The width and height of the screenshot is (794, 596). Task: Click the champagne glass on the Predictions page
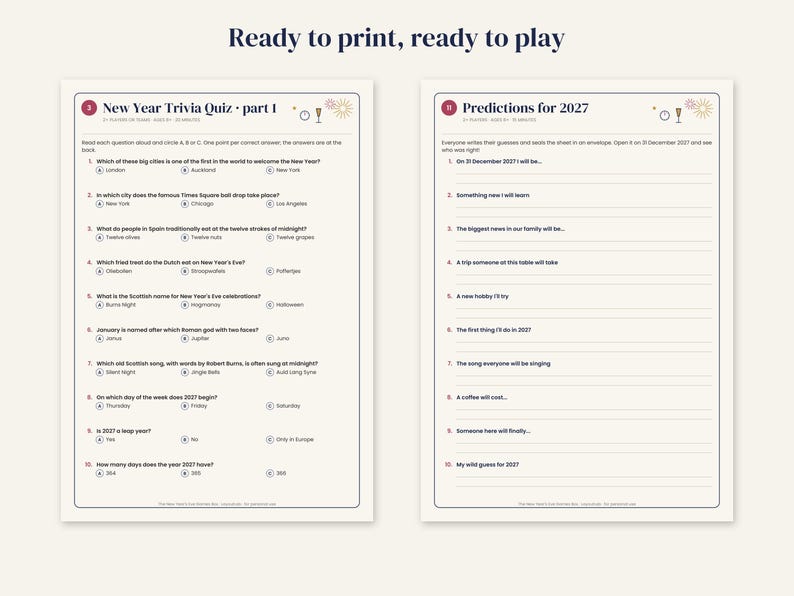click(x=679, y=115)
